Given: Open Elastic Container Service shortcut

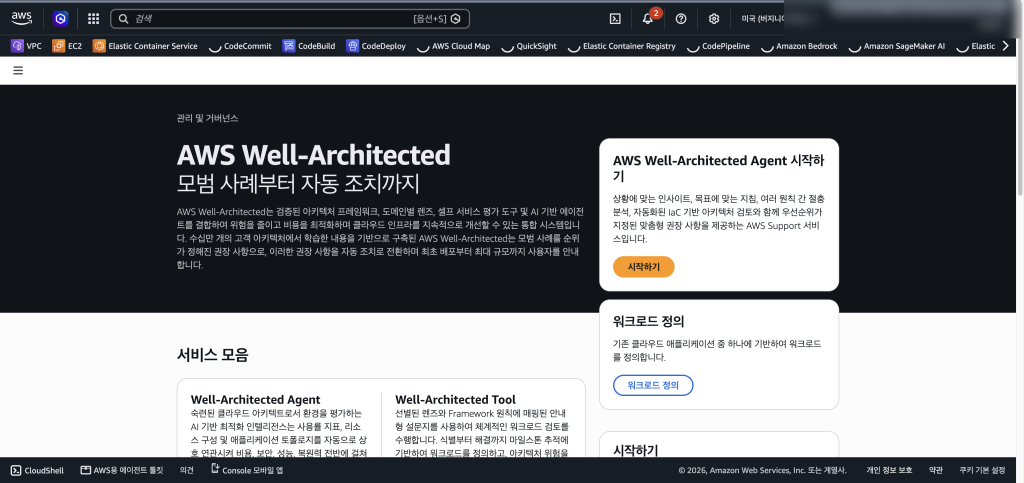Looking at the screenshot, I should click(x=145, y=46).
